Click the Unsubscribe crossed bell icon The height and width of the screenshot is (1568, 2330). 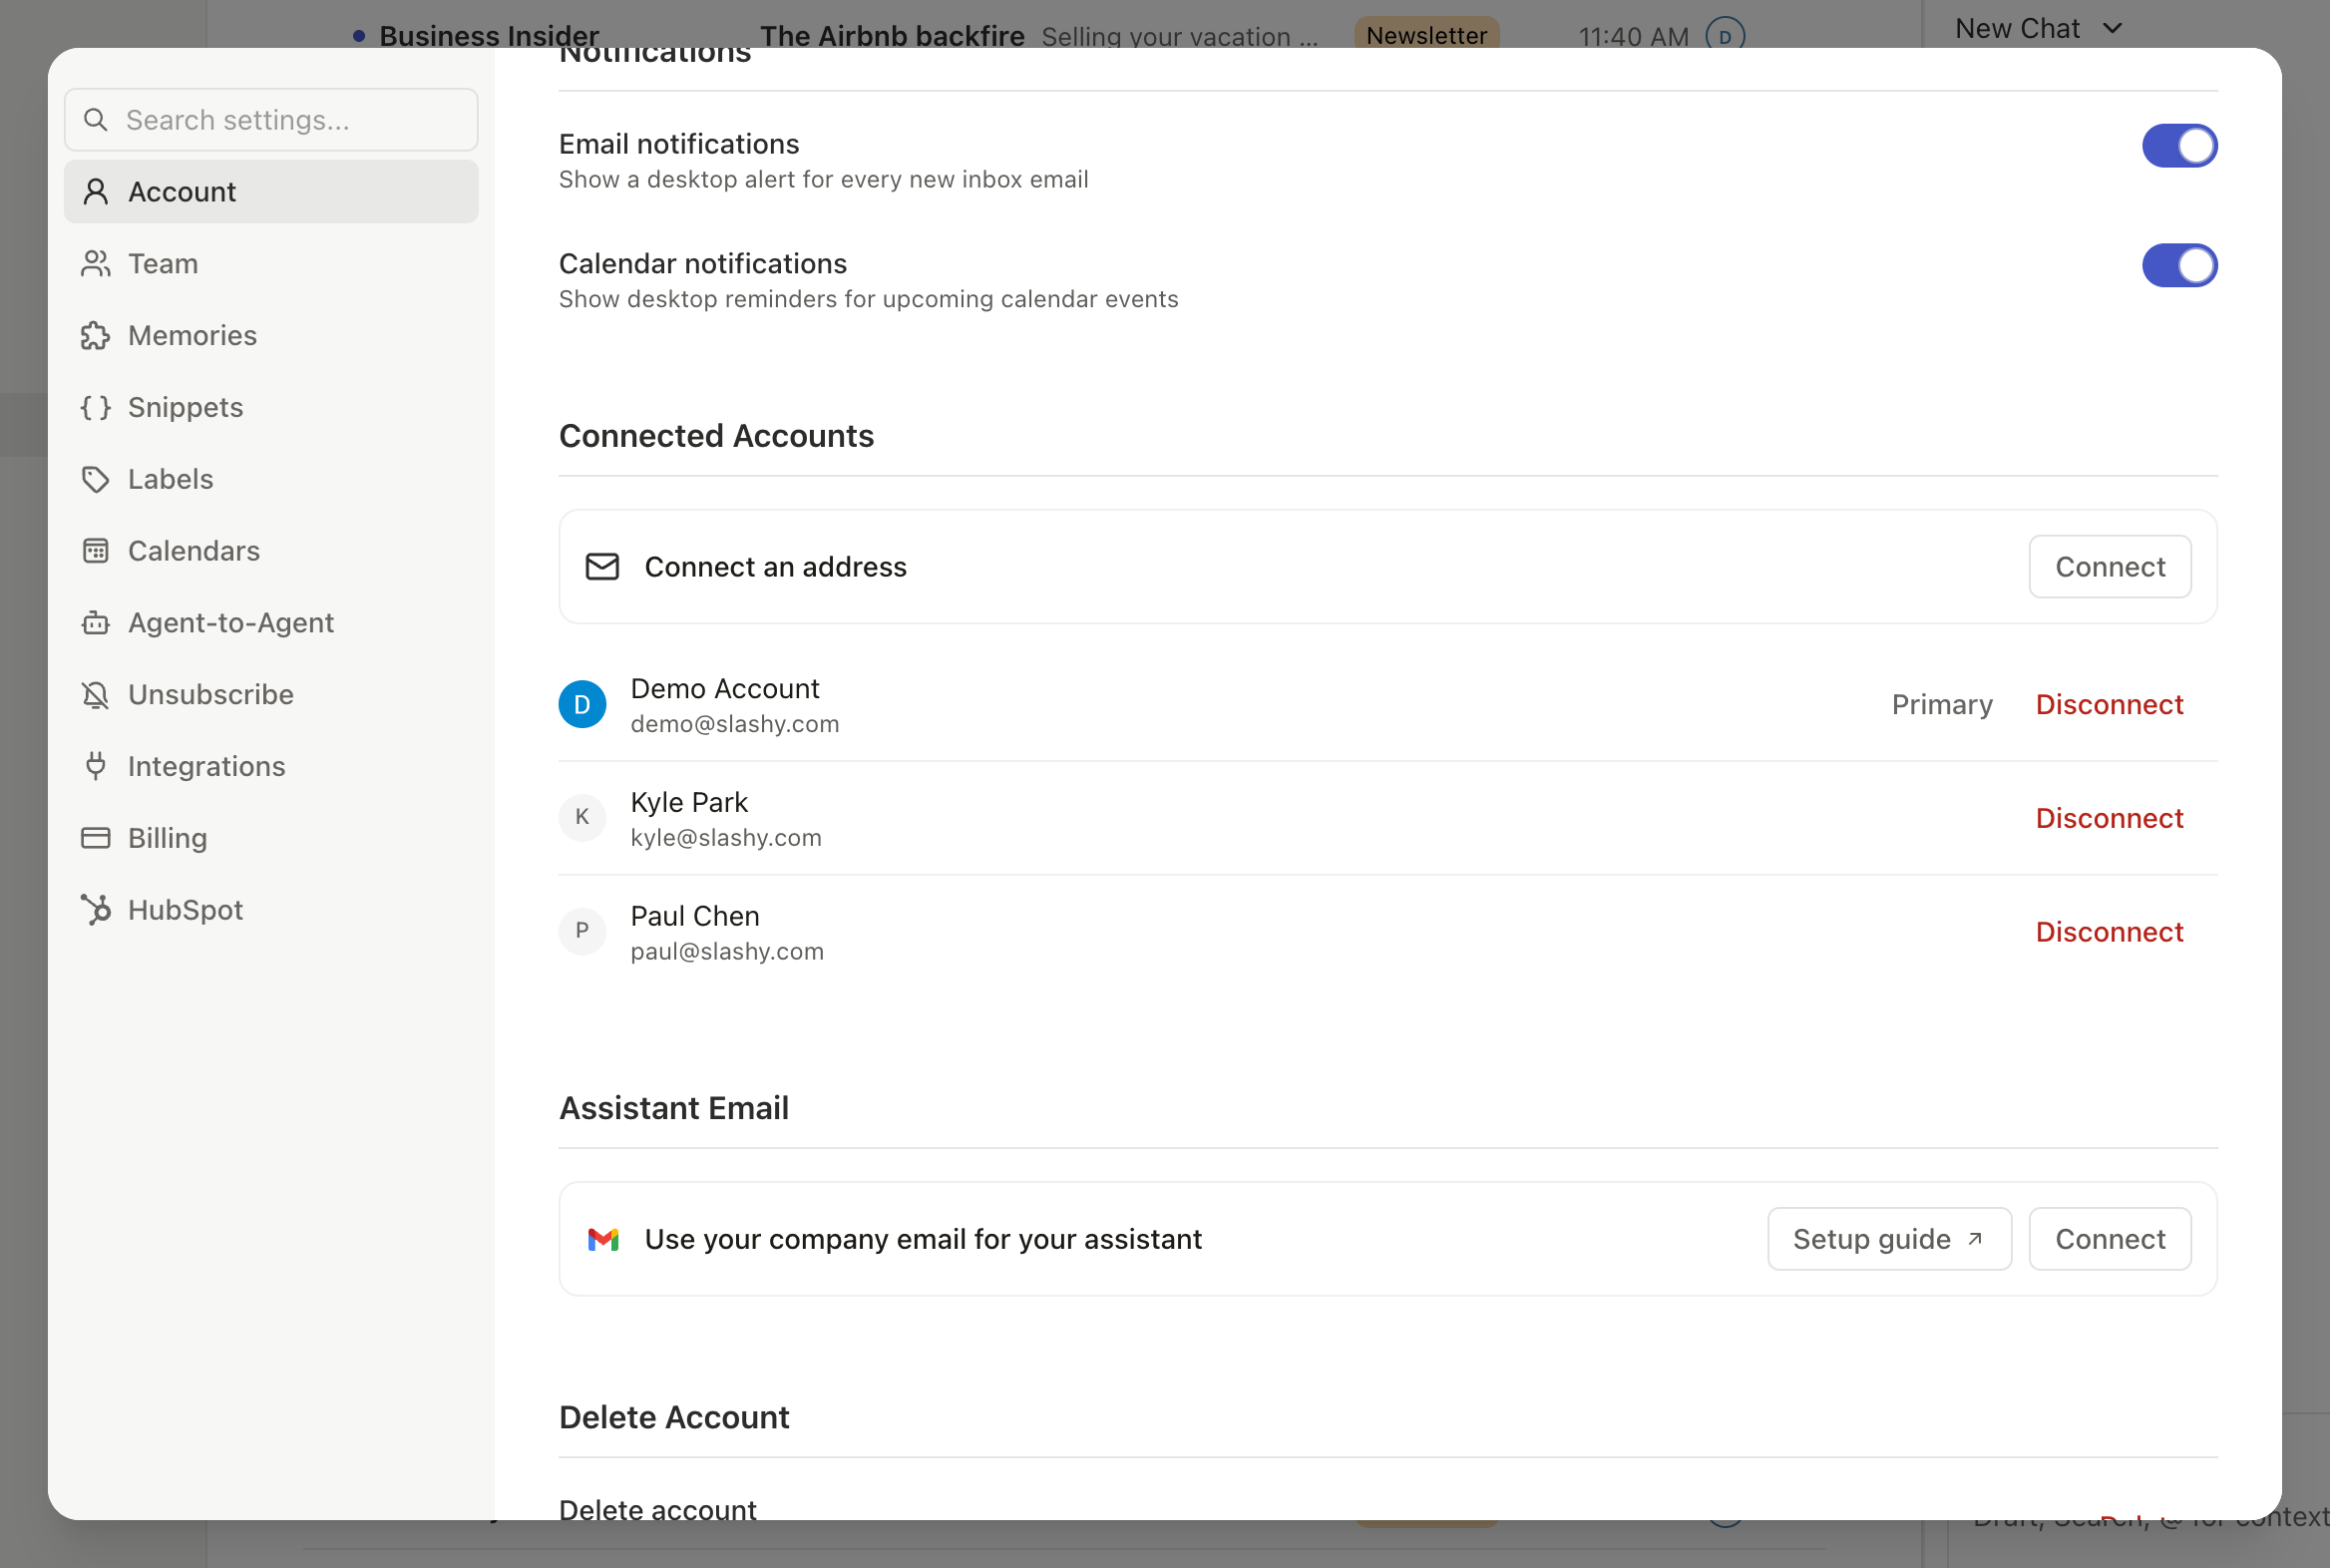96,695
